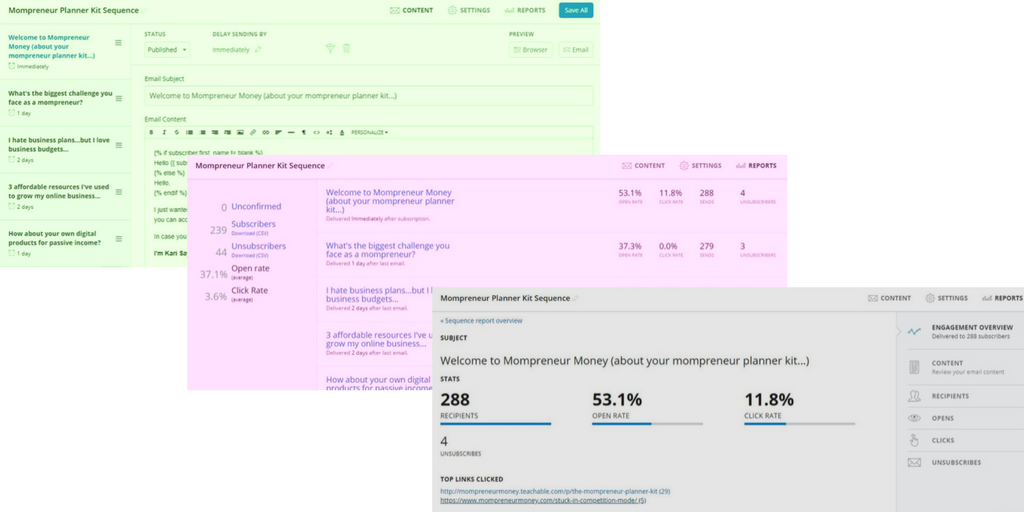Open Reports tab in the pink window
Viewport: 1024px width, 512px height.
(x=756, y=166)
